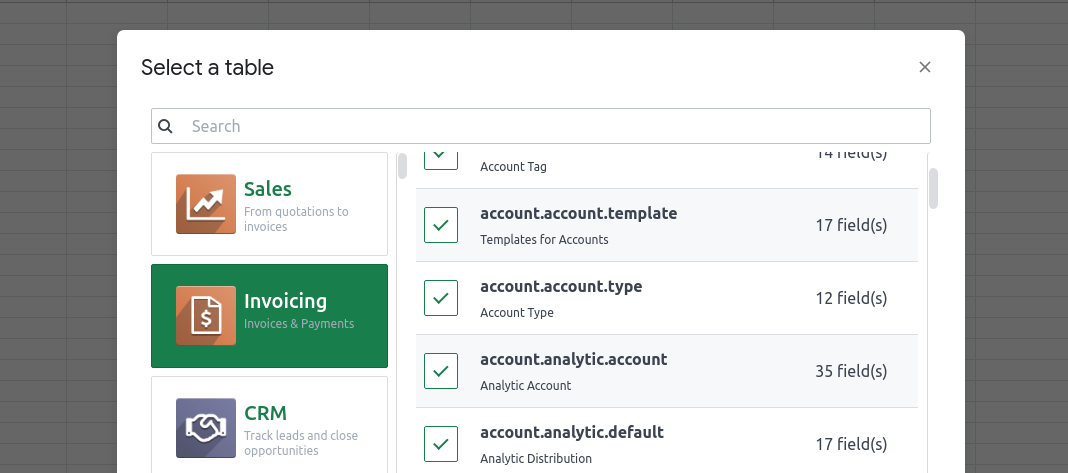Click the Sales chart icon
This screenshot has height=473, width=1068.
[x=206, y=204]
